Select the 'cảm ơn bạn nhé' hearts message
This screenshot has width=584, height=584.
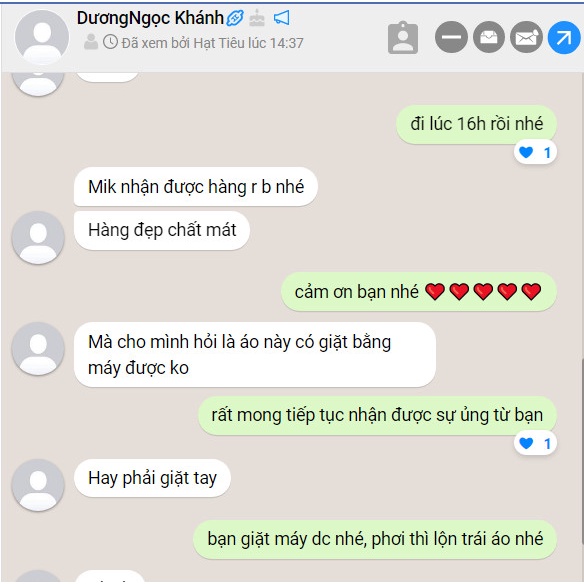[419, 292]
